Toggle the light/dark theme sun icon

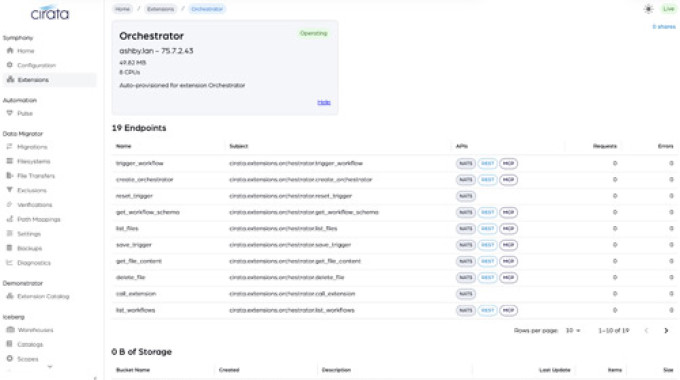point(648,9)
